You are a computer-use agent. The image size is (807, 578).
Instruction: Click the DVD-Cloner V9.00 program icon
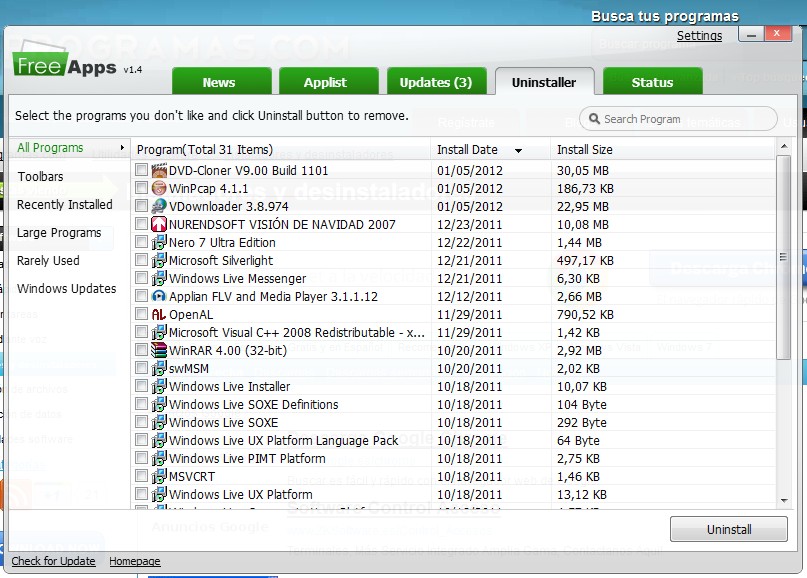(159, 170)
